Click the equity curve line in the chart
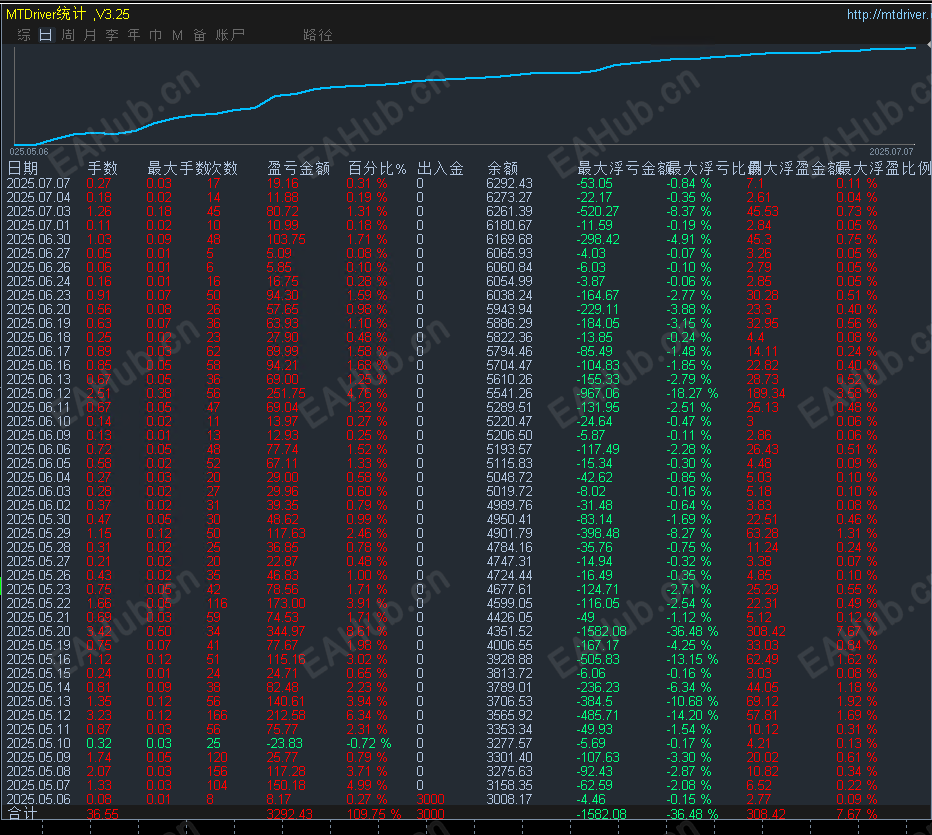 pos(464,78)
